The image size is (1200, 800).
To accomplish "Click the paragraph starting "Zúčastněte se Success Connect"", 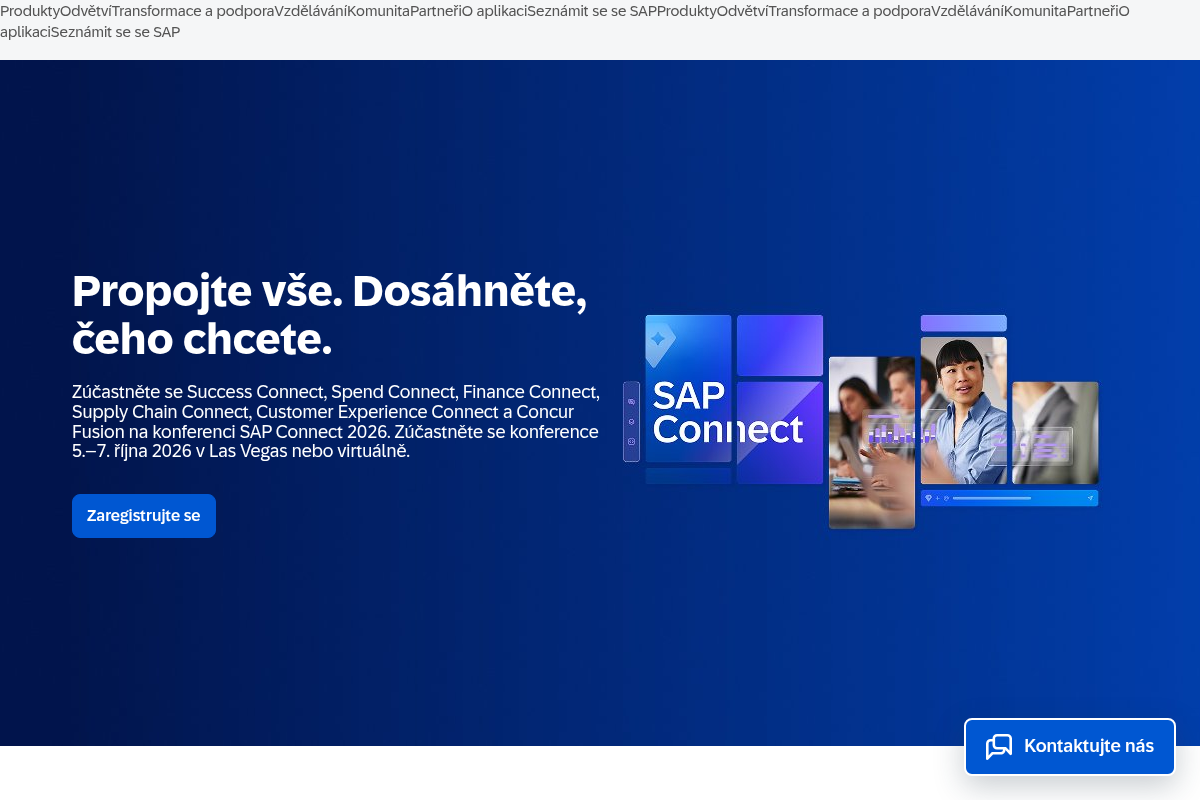I will 336,421.
